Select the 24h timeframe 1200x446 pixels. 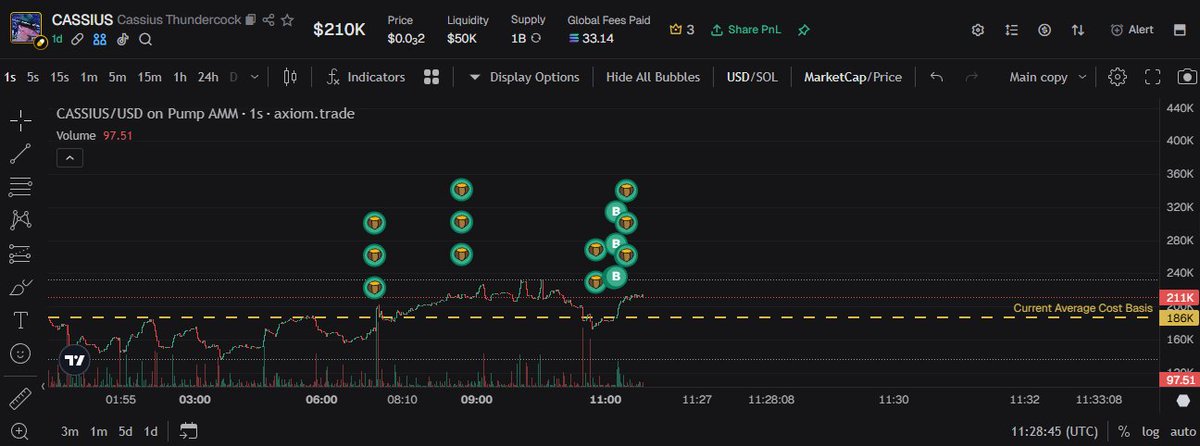pos(208,77)
